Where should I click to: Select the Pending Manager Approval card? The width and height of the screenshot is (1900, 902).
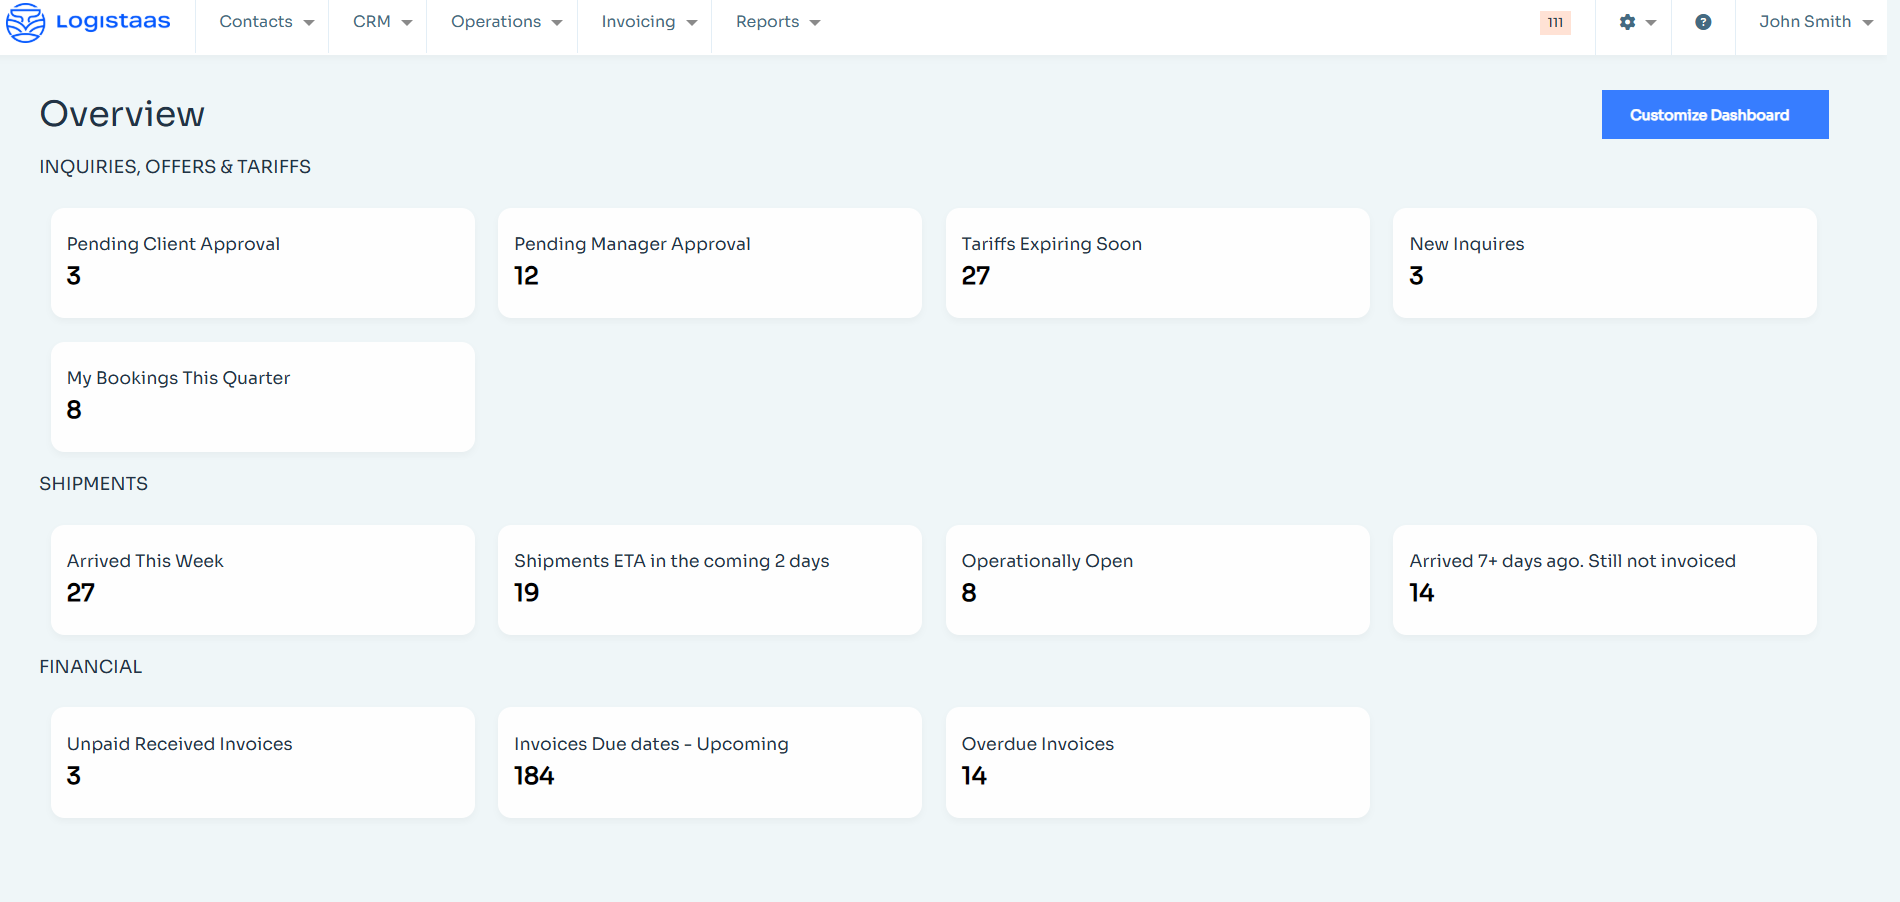pos(709,263)
